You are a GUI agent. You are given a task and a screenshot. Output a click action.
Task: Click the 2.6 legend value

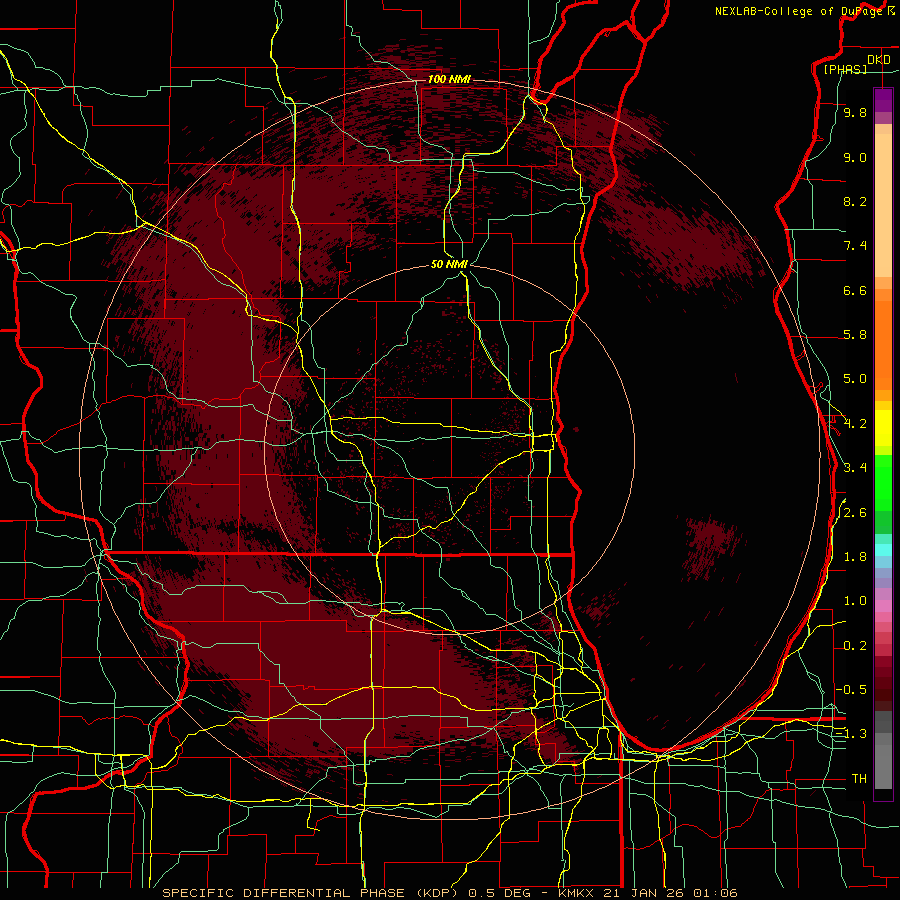pos(855,513)
